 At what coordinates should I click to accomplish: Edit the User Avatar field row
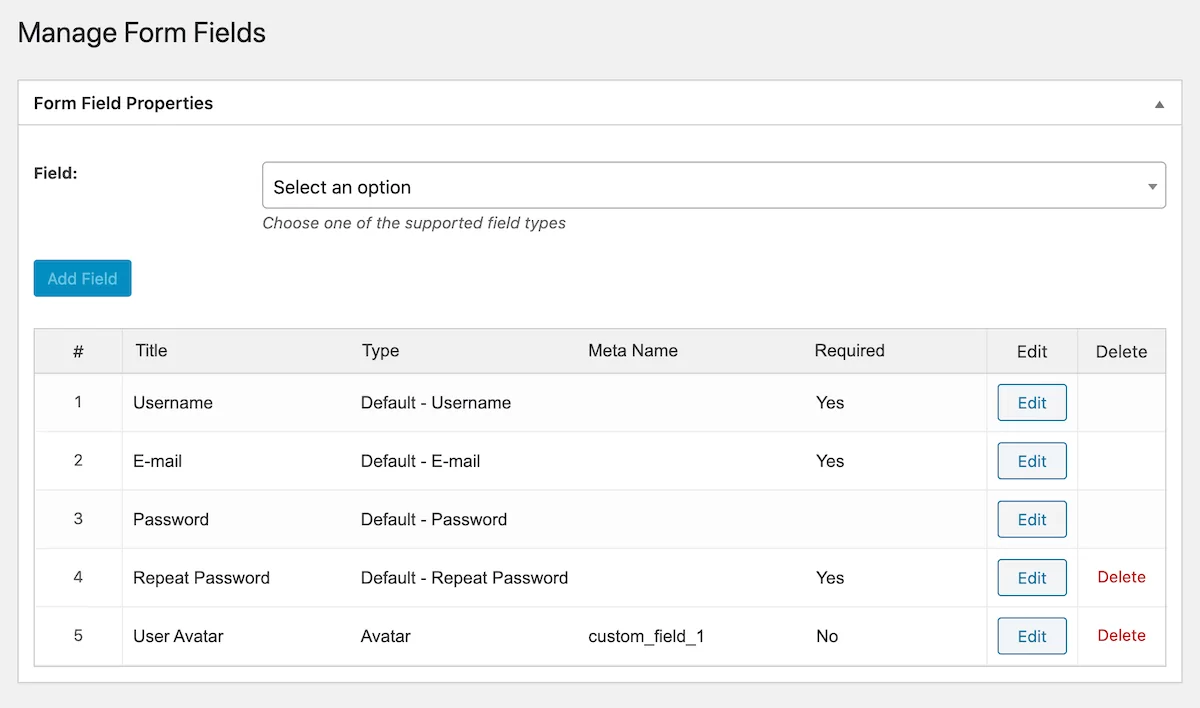tap(1032, 636)
